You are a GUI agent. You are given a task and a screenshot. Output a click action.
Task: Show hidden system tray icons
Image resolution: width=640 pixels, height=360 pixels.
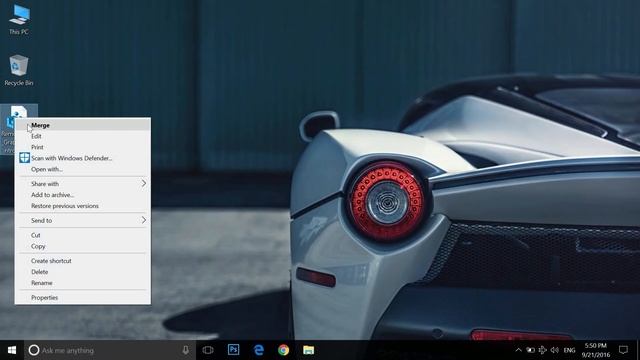518,350
